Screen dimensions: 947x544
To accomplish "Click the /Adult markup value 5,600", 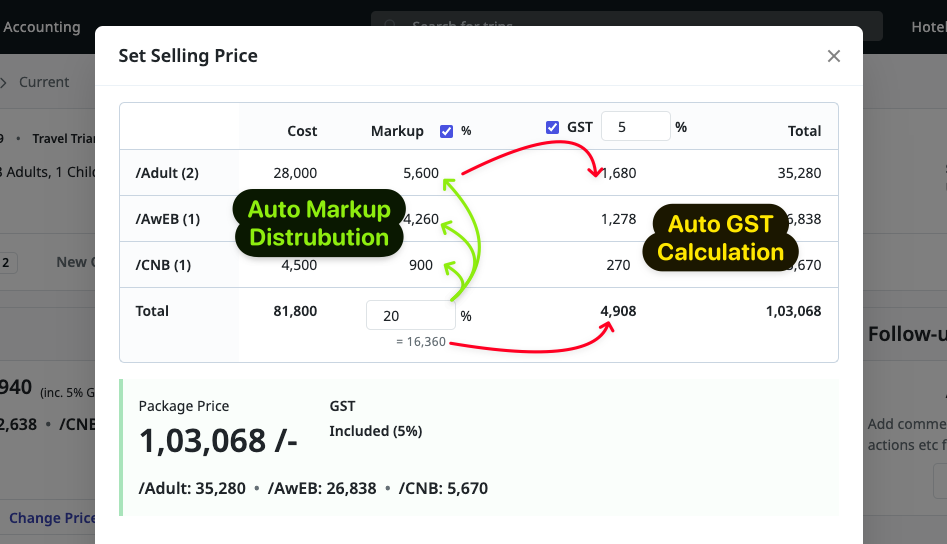I will [x=420, y=173].
